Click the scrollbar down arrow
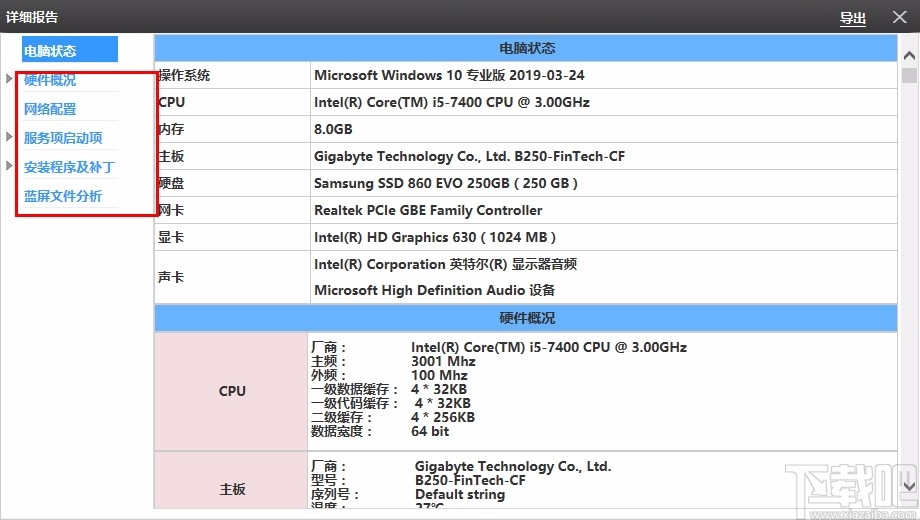 coord(909,486)
